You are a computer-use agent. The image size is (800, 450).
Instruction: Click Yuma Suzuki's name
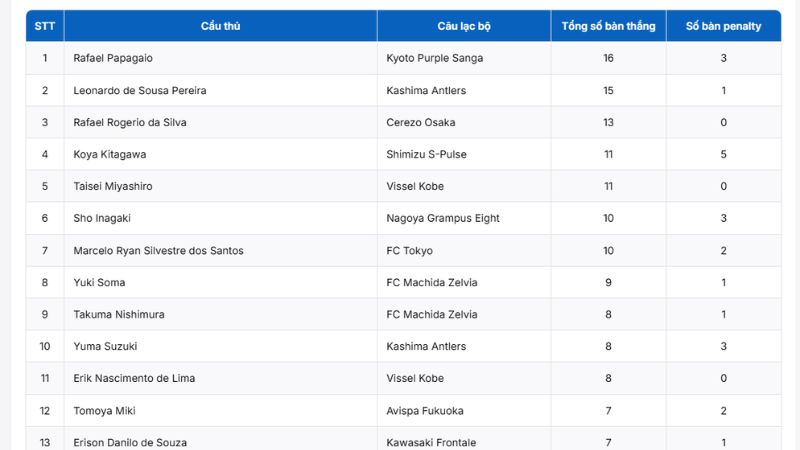[105, 346]
